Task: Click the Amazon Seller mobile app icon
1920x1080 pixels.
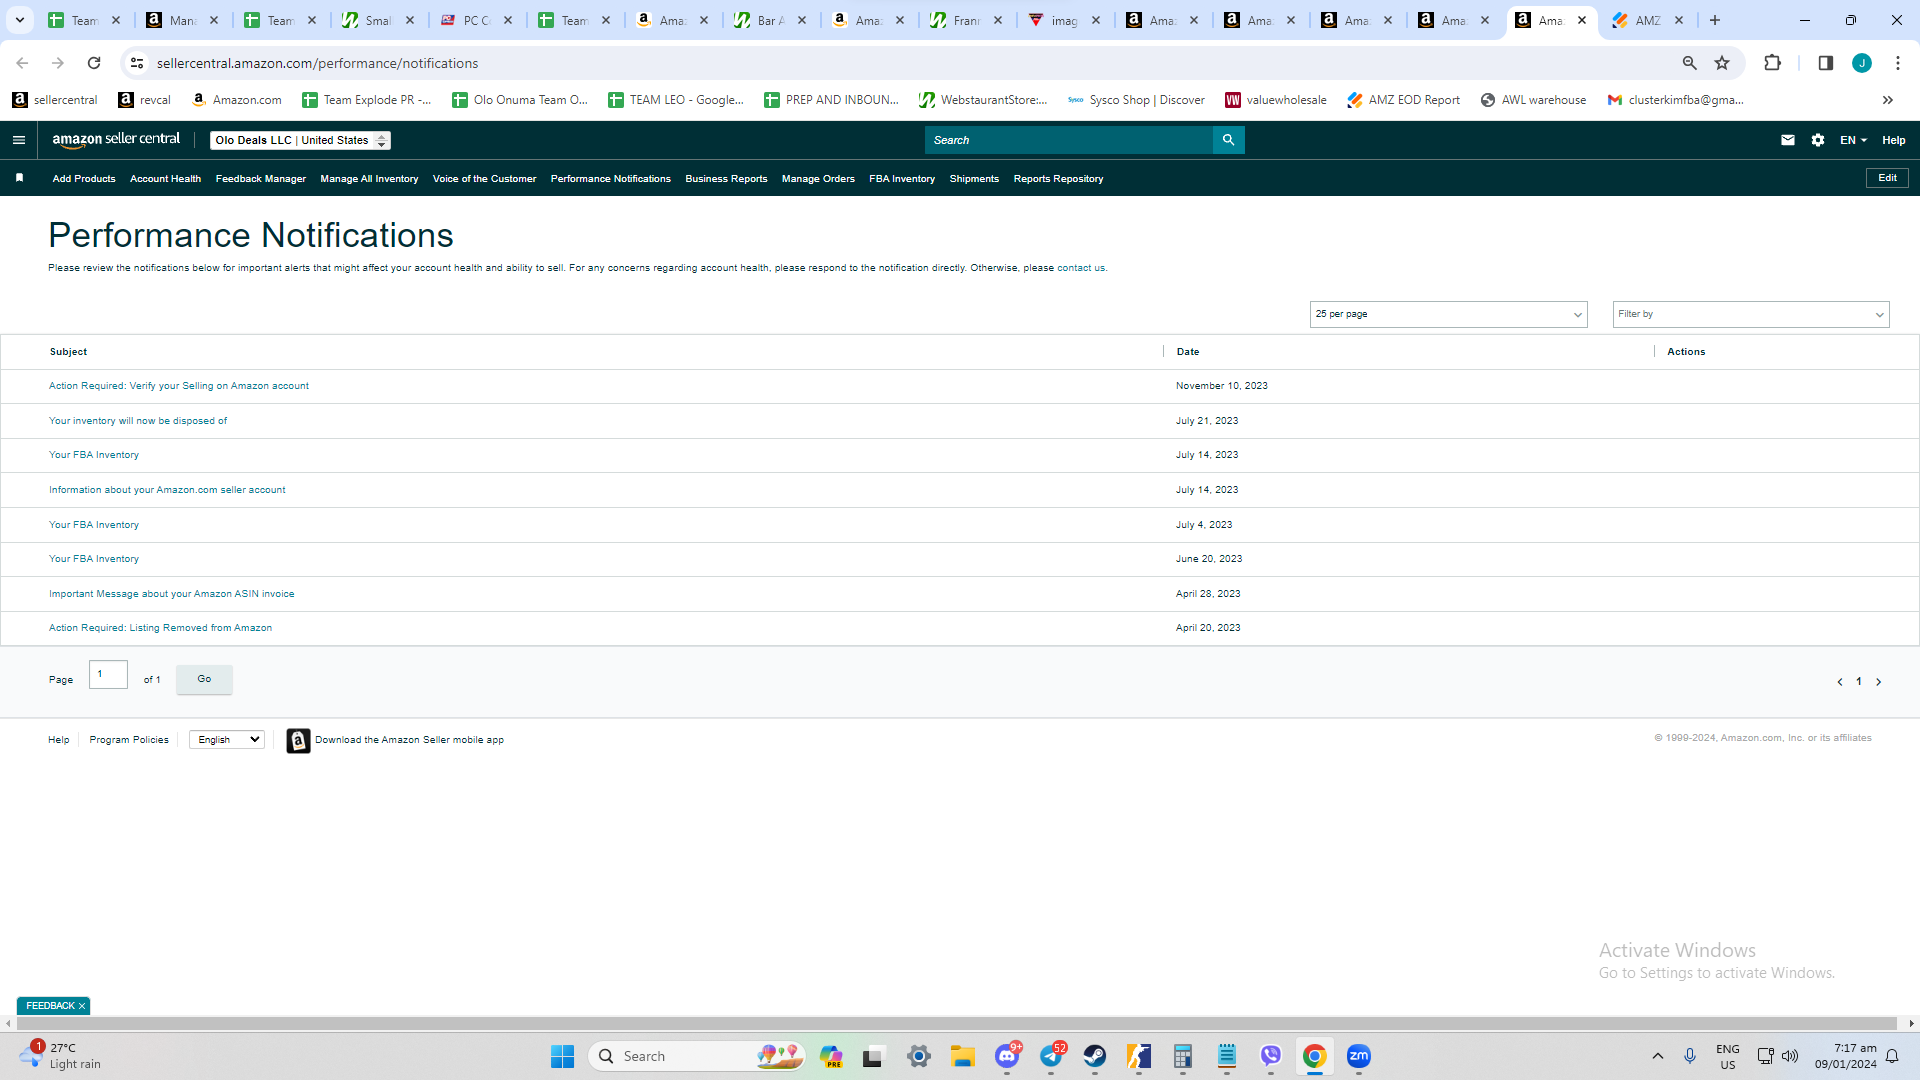Action: (298, 740)
